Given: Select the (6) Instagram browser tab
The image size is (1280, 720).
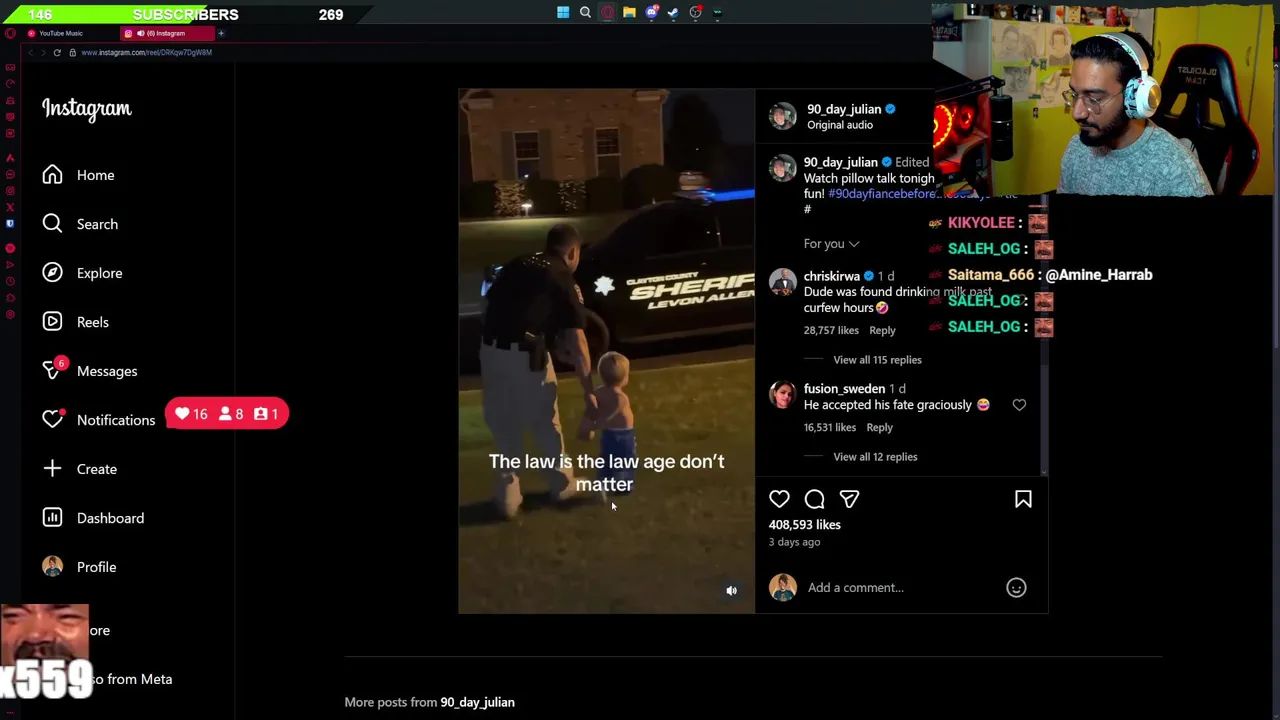Looking at the screenshot, I should (167, 33).
